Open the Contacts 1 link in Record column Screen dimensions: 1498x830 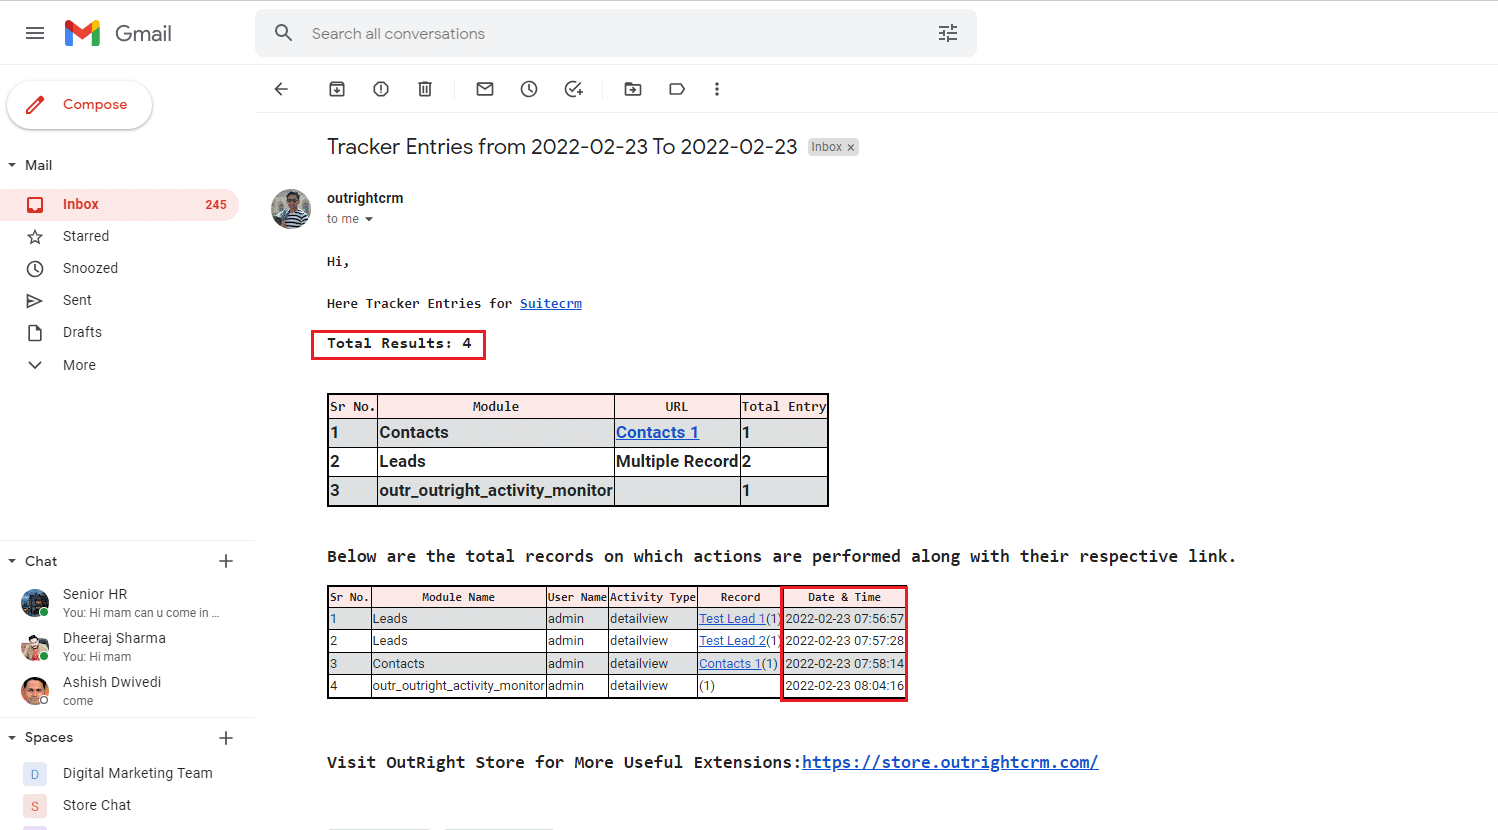(730, 664)
